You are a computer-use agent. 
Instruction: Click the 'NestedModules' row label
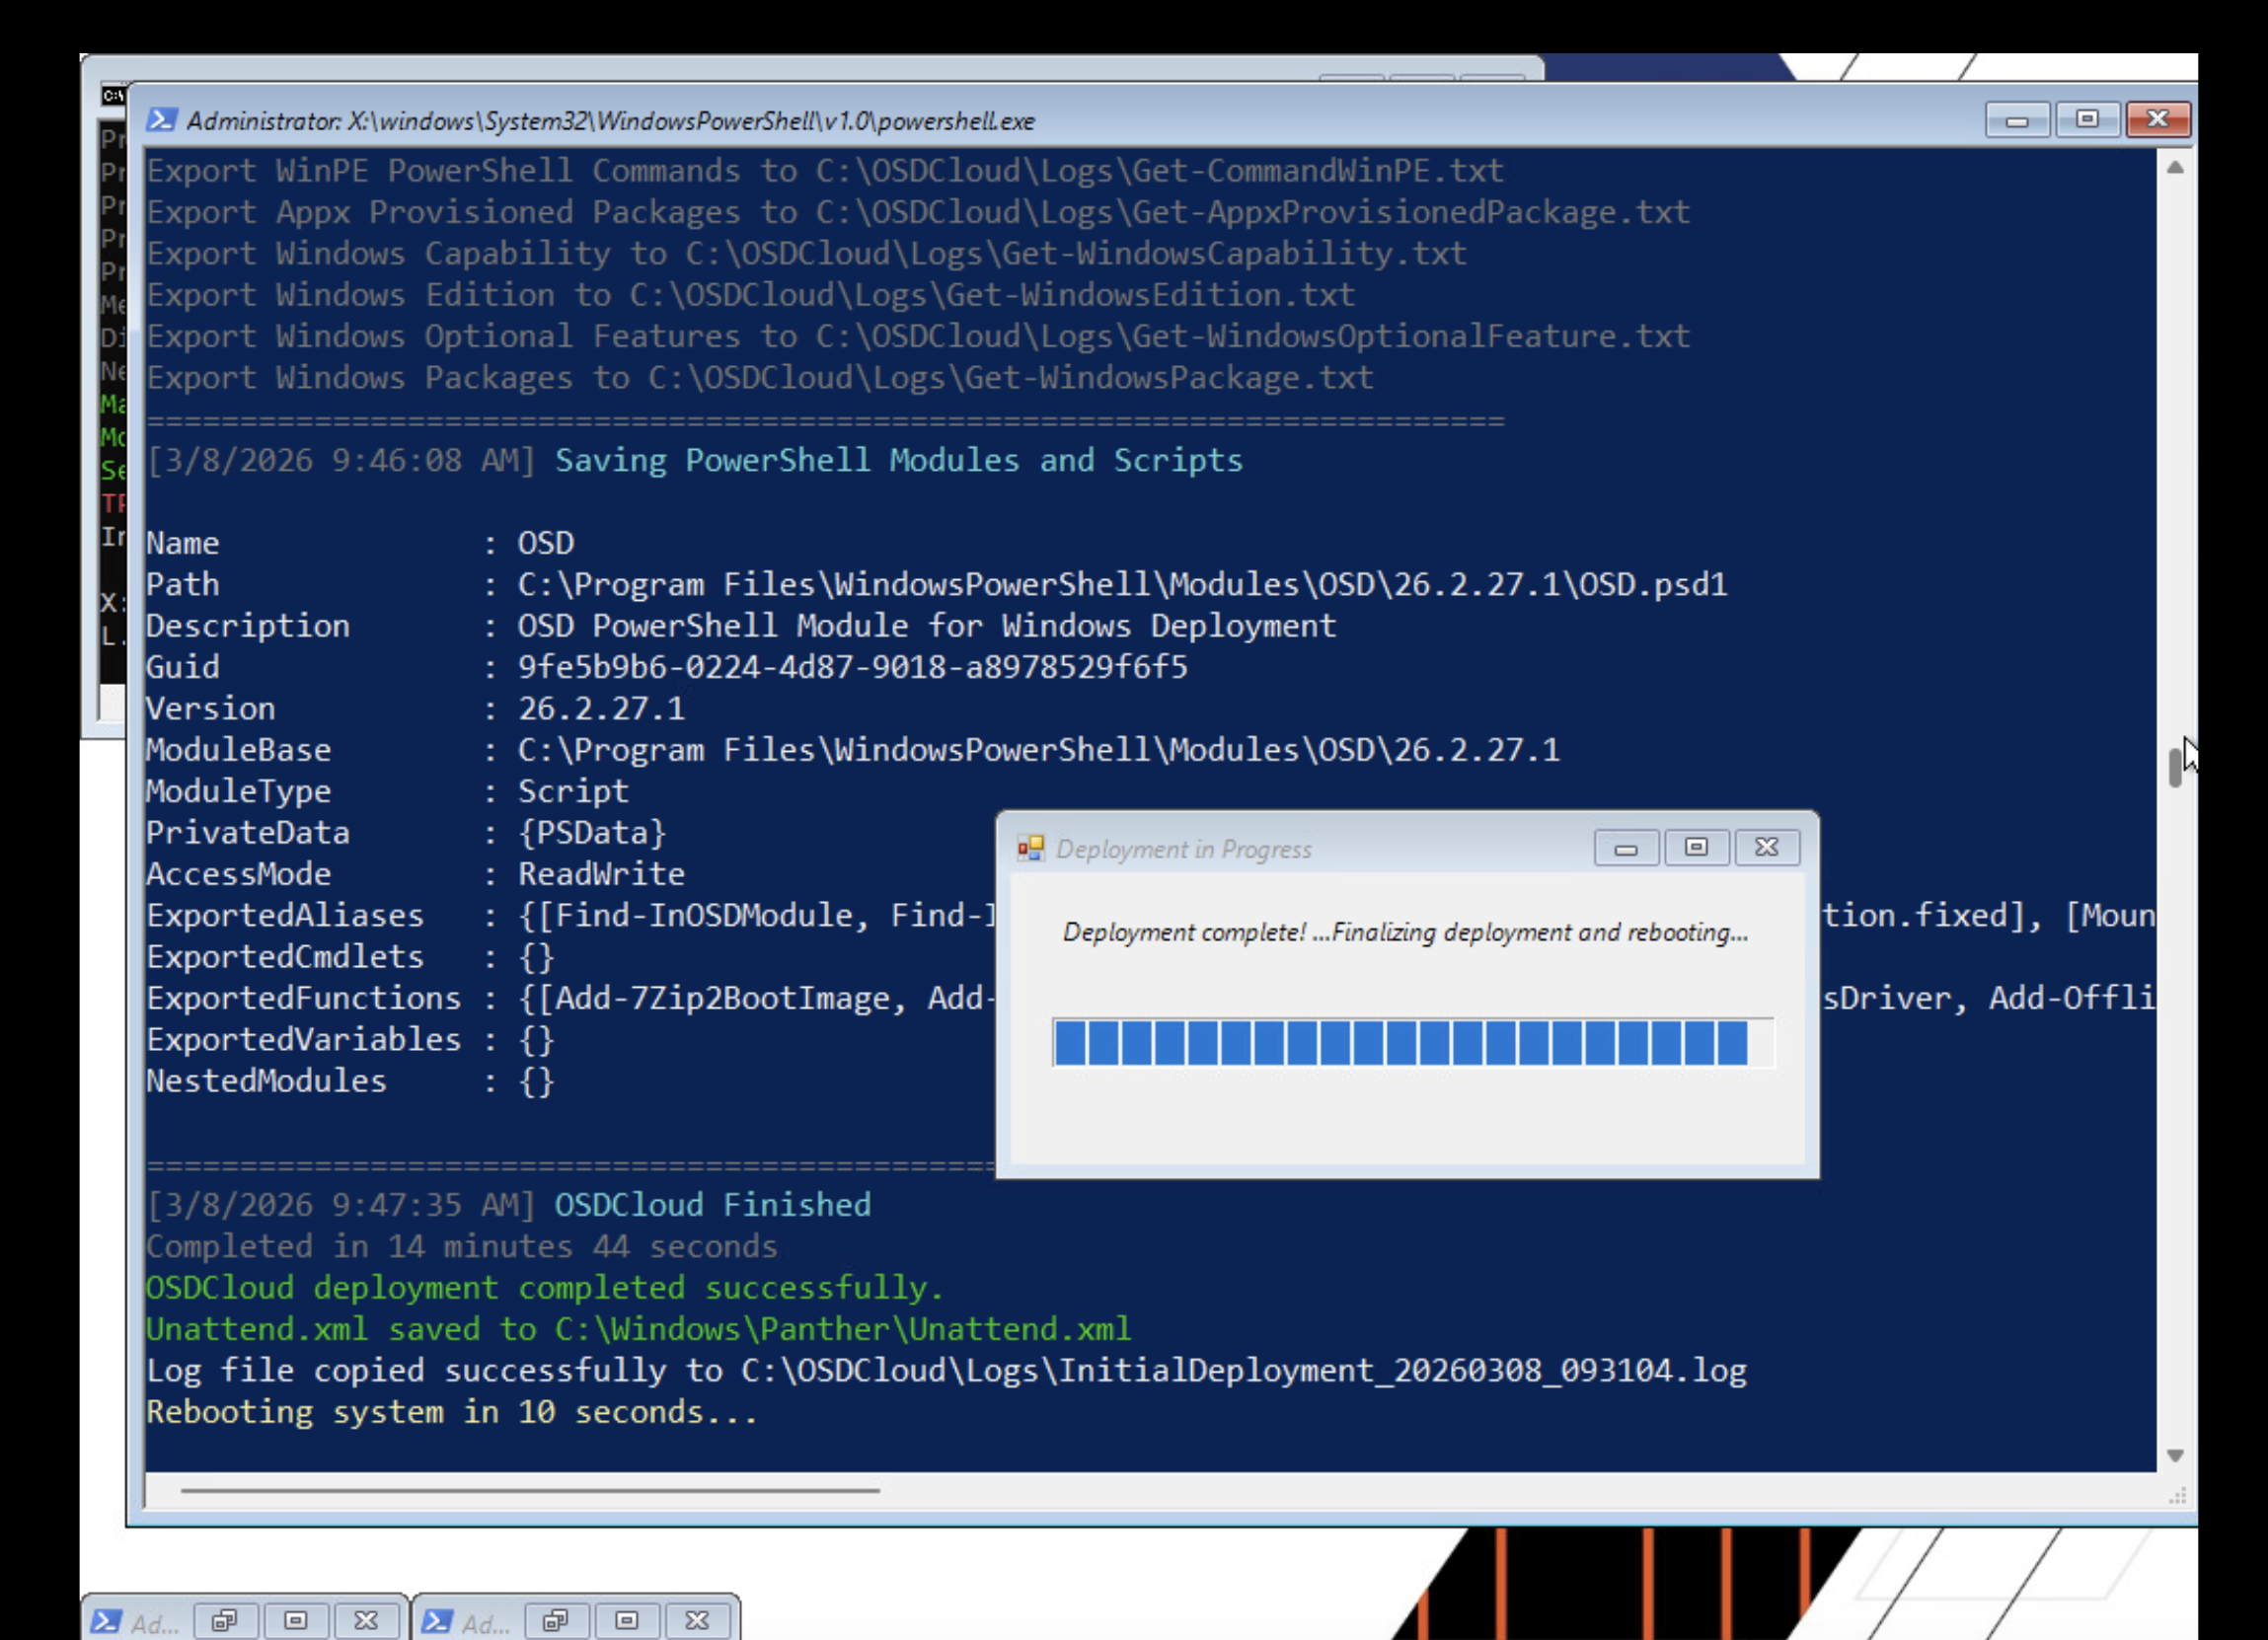[266, 1081]
